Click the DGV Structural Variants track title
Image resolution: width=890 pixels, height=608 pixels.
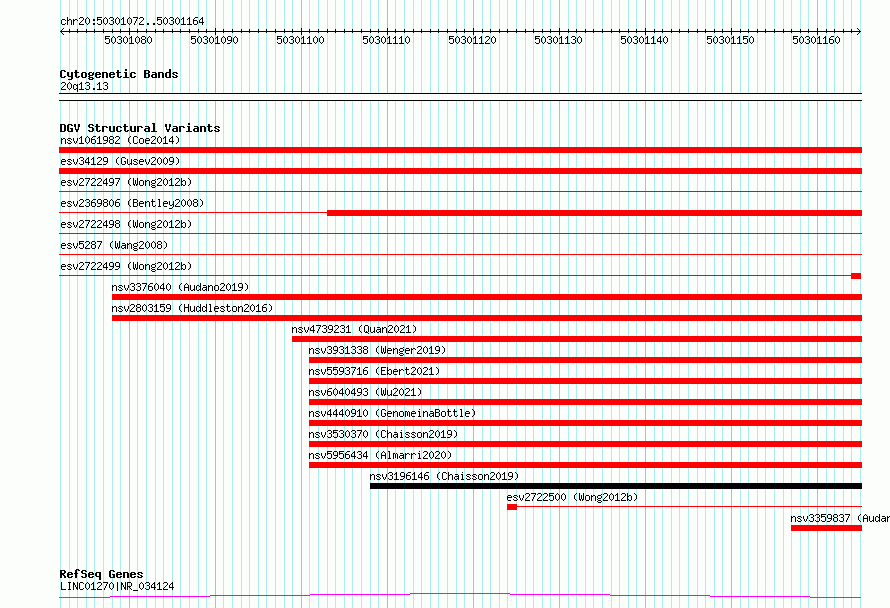click(x=140, y=128)
